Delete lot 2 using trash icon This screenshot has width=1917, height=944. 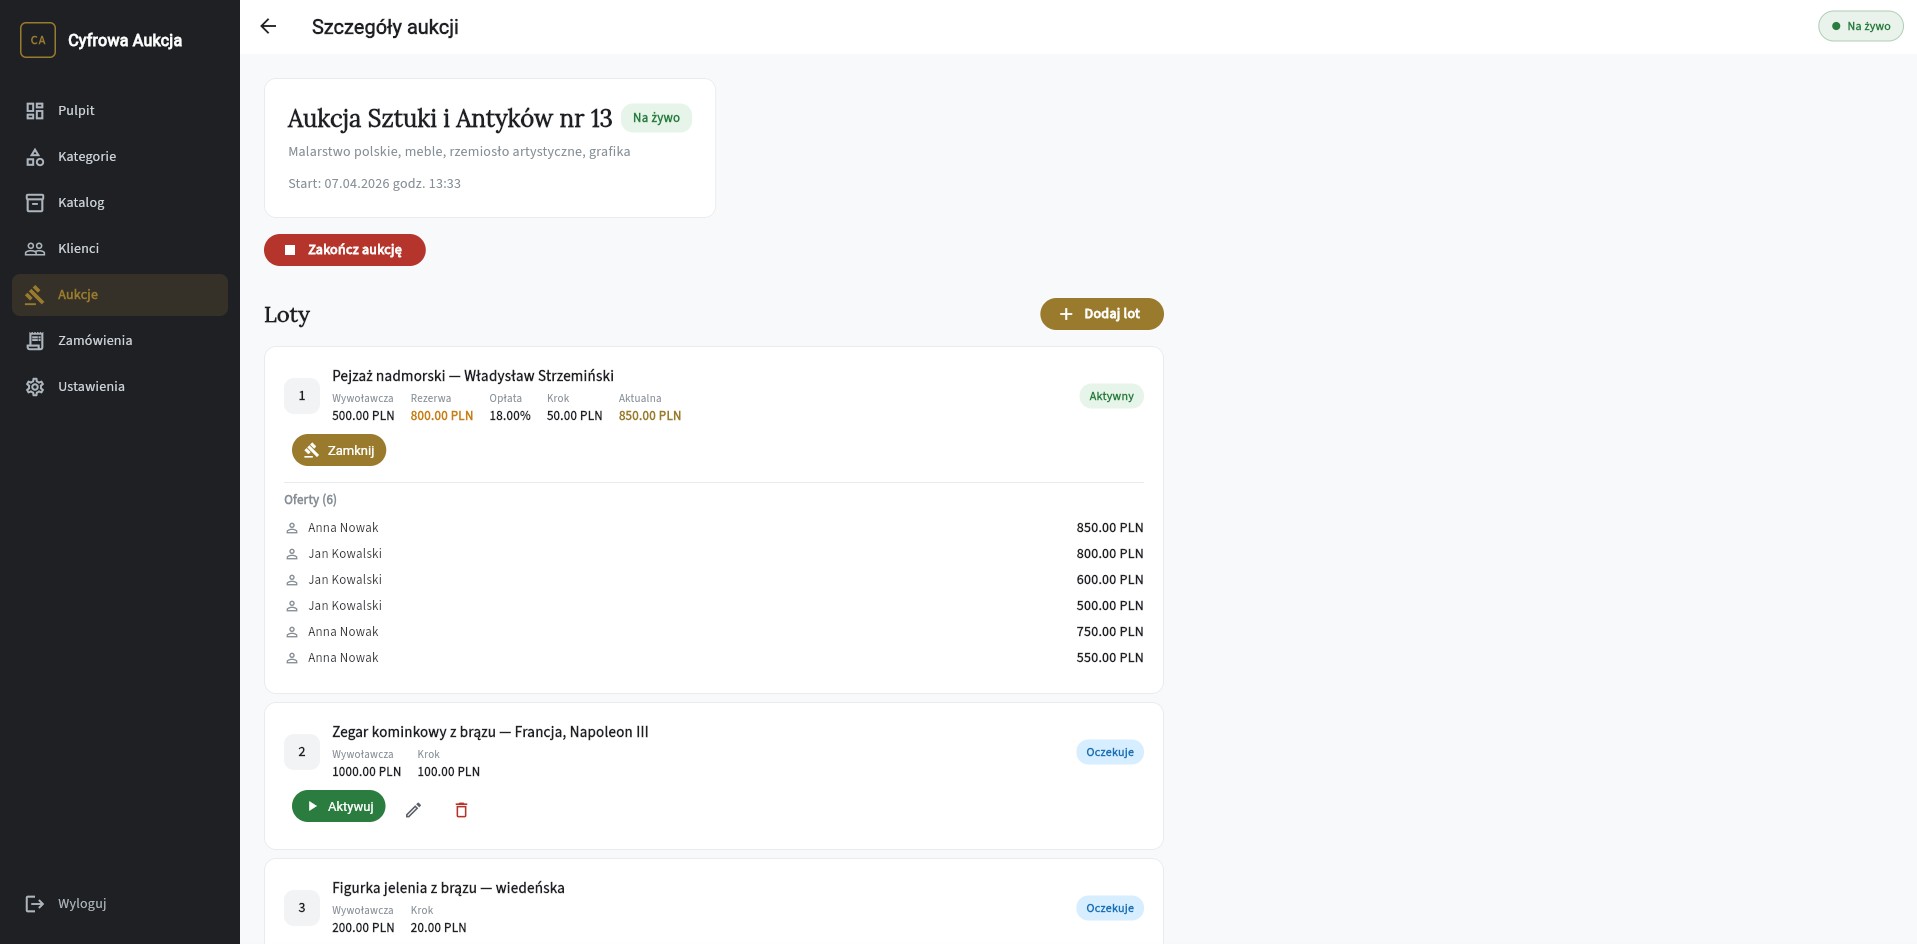click(461, 810)
